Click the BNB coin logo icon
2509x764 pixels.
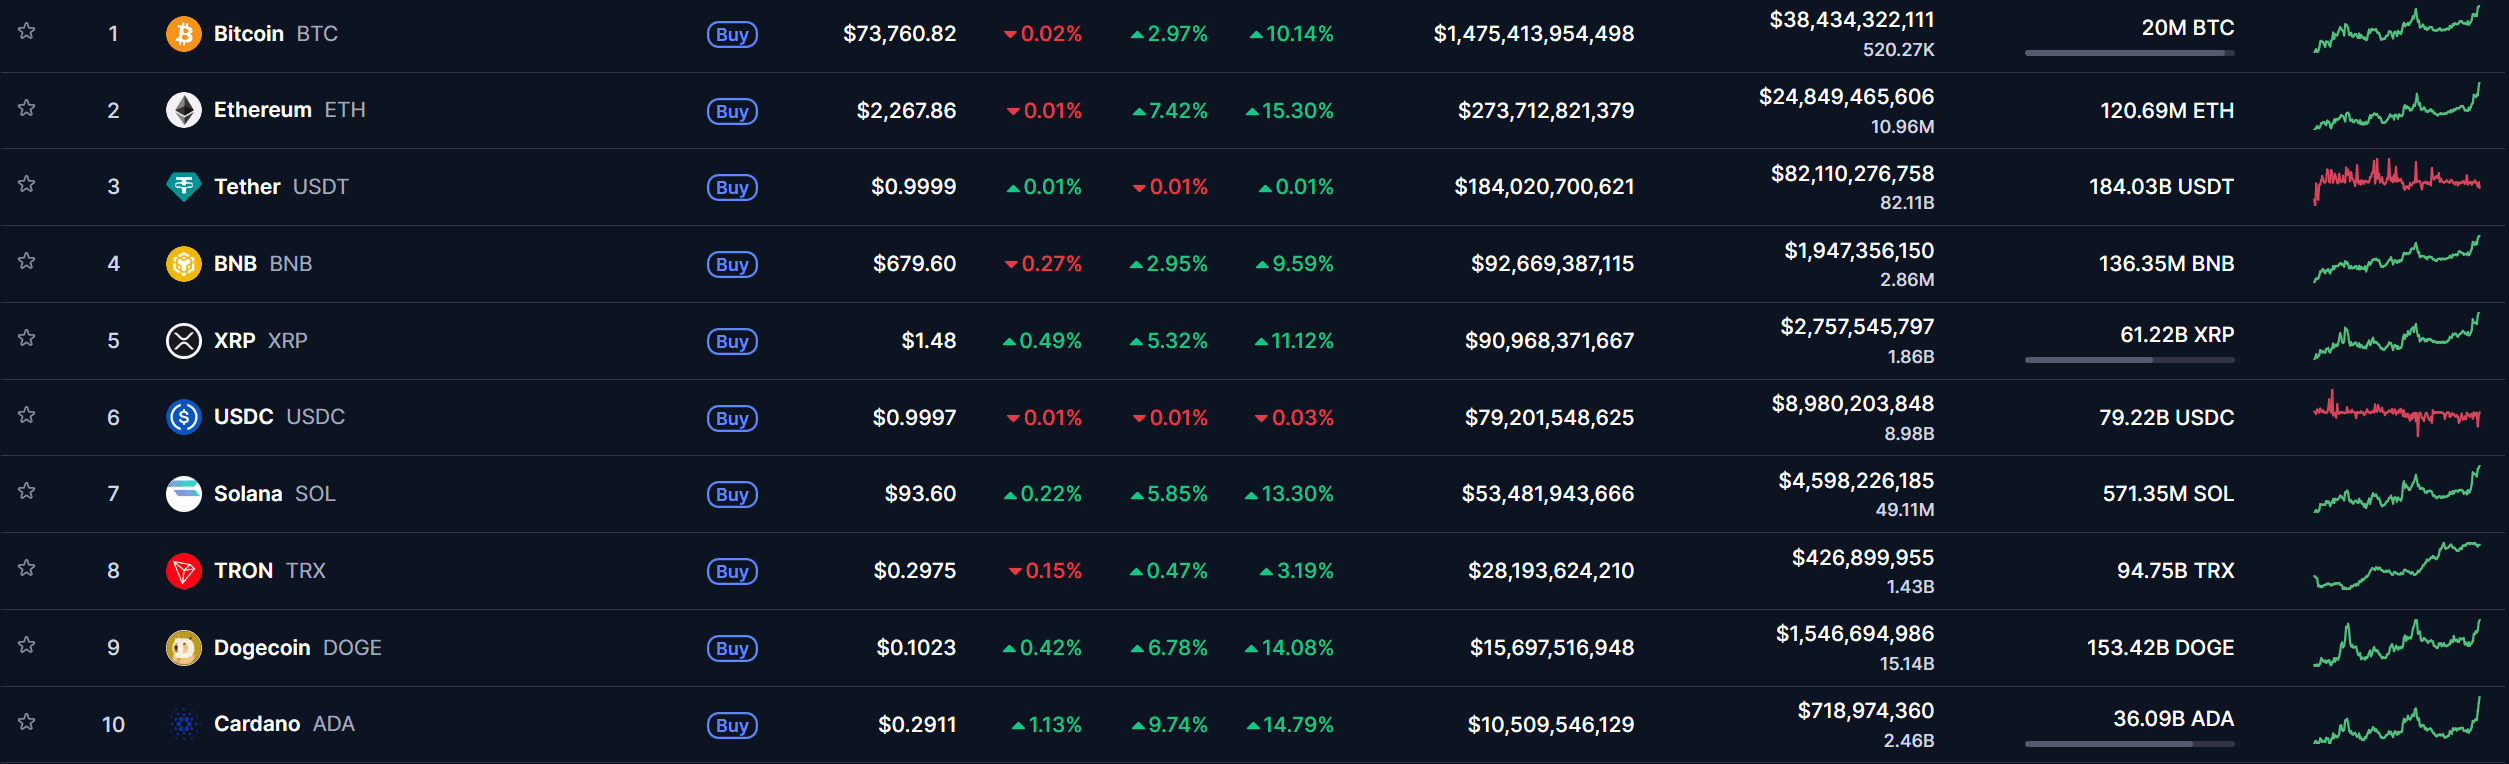pos(183,264)
